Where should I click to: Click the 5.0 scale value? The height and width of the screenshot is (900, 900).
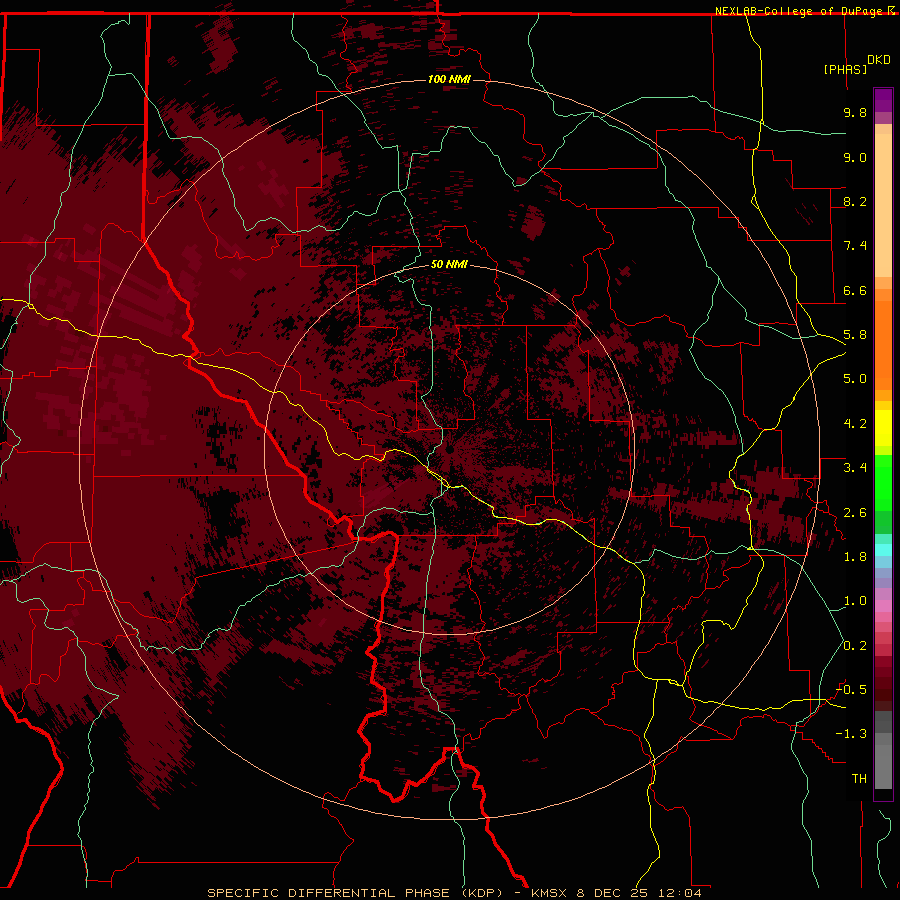click(x=855, y=379)
